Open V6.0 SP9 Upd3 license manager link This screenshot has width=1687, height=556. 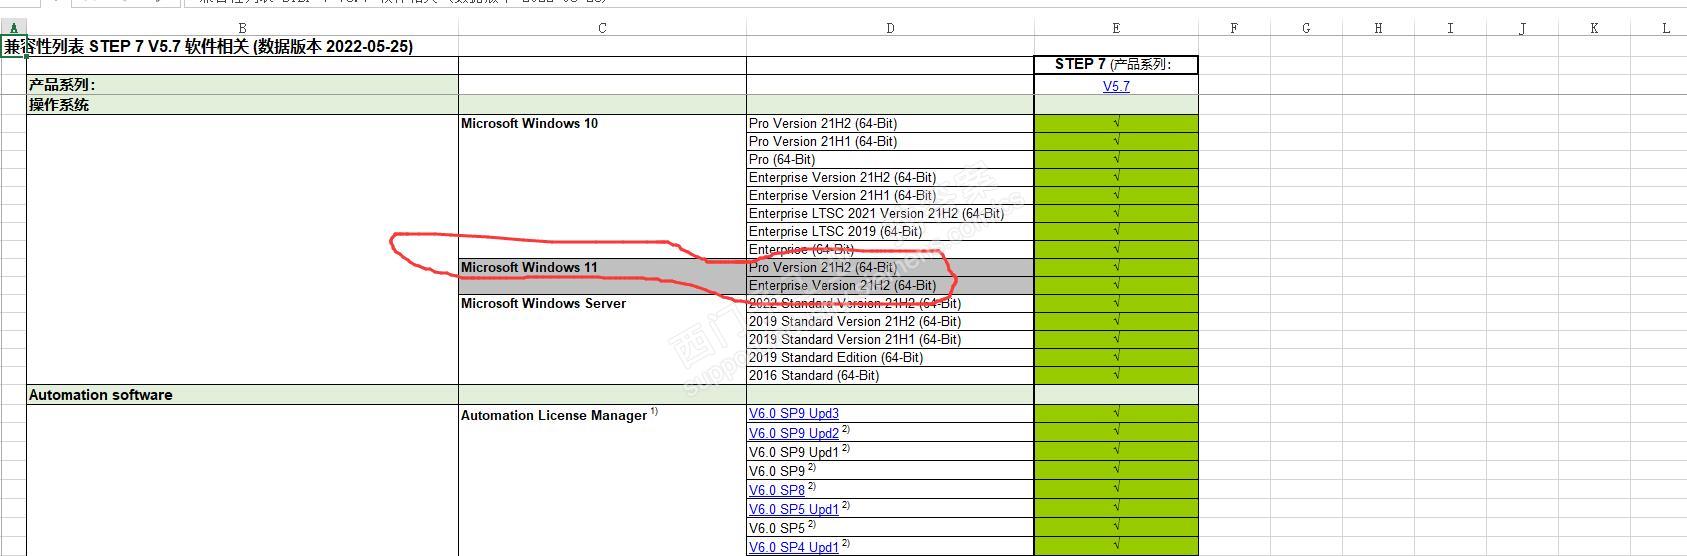click(x=794, y=413)
